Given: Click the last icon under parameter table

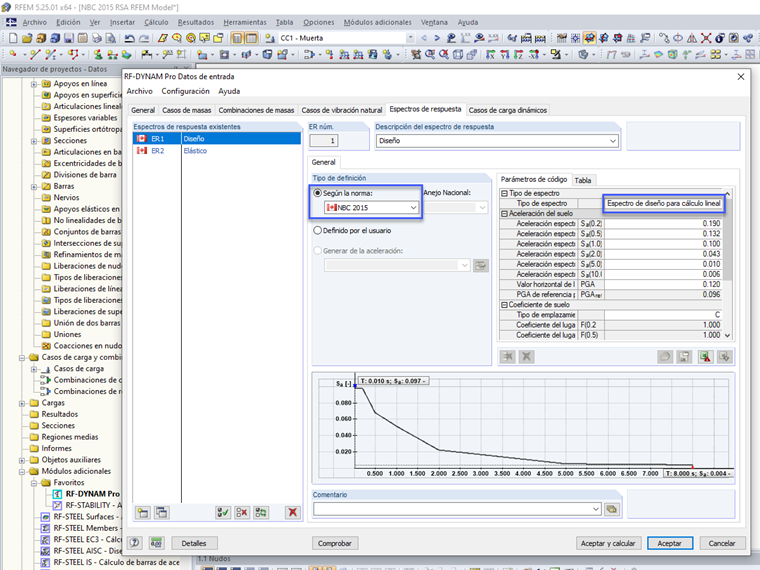Looking at the screenshot, I should click(725, 357).
